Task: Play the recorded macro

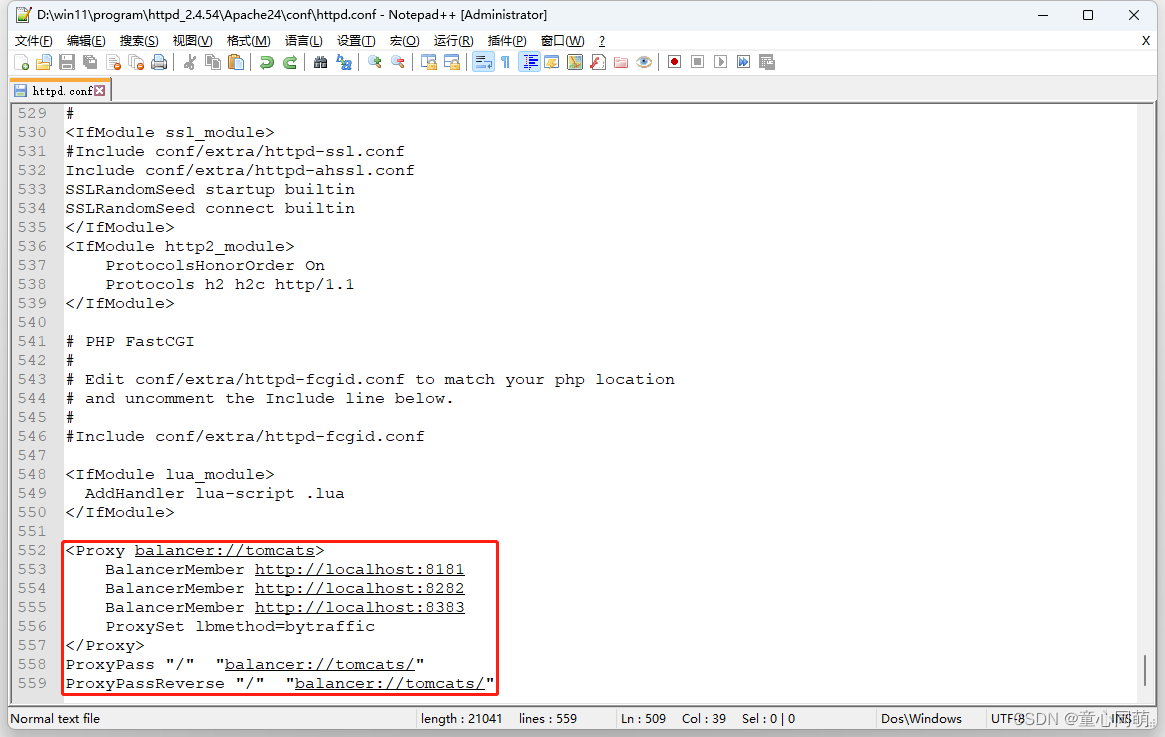Action: (719, 61)
